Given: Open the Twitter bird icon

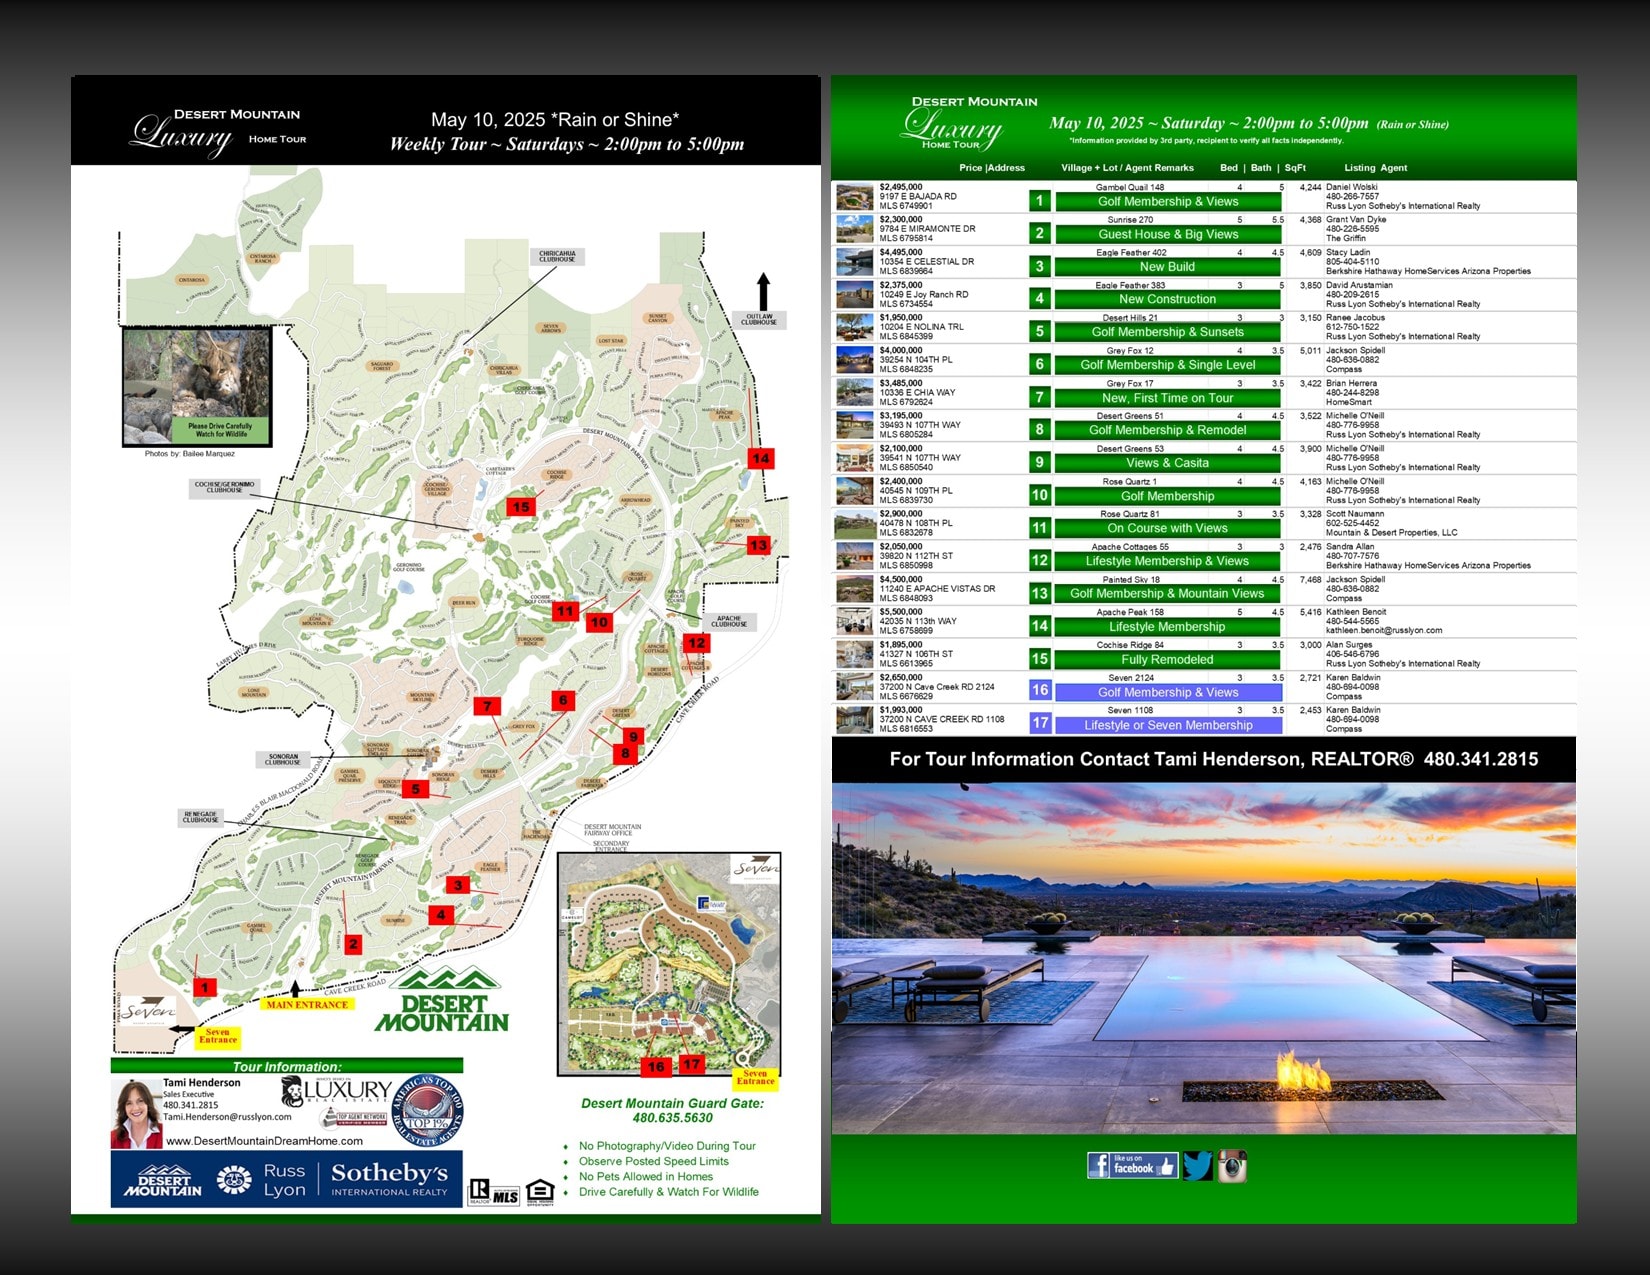Looking at the screenshot, I should click(x=1197, y=1166).
